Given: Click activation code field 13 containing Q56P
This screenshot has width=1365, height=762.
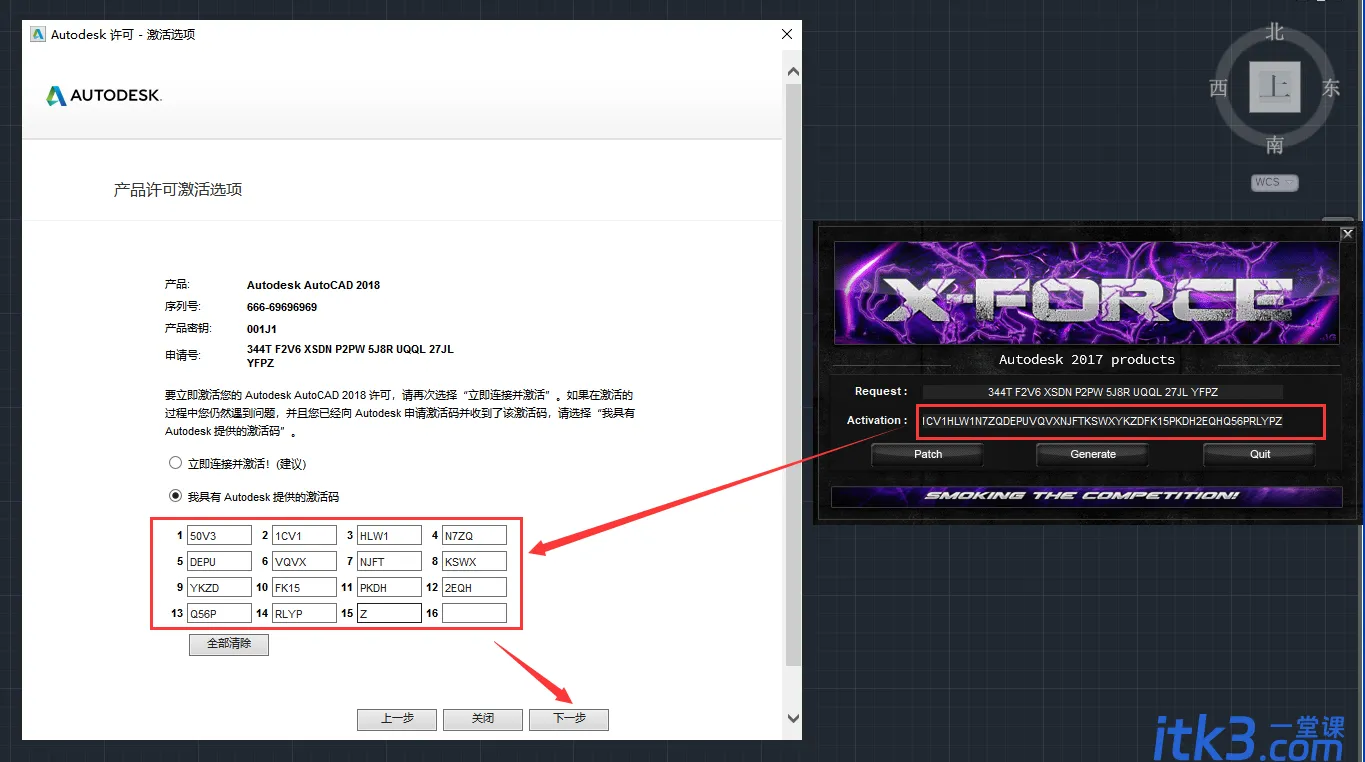Looking at the screenshot, I should click(219, 613).
